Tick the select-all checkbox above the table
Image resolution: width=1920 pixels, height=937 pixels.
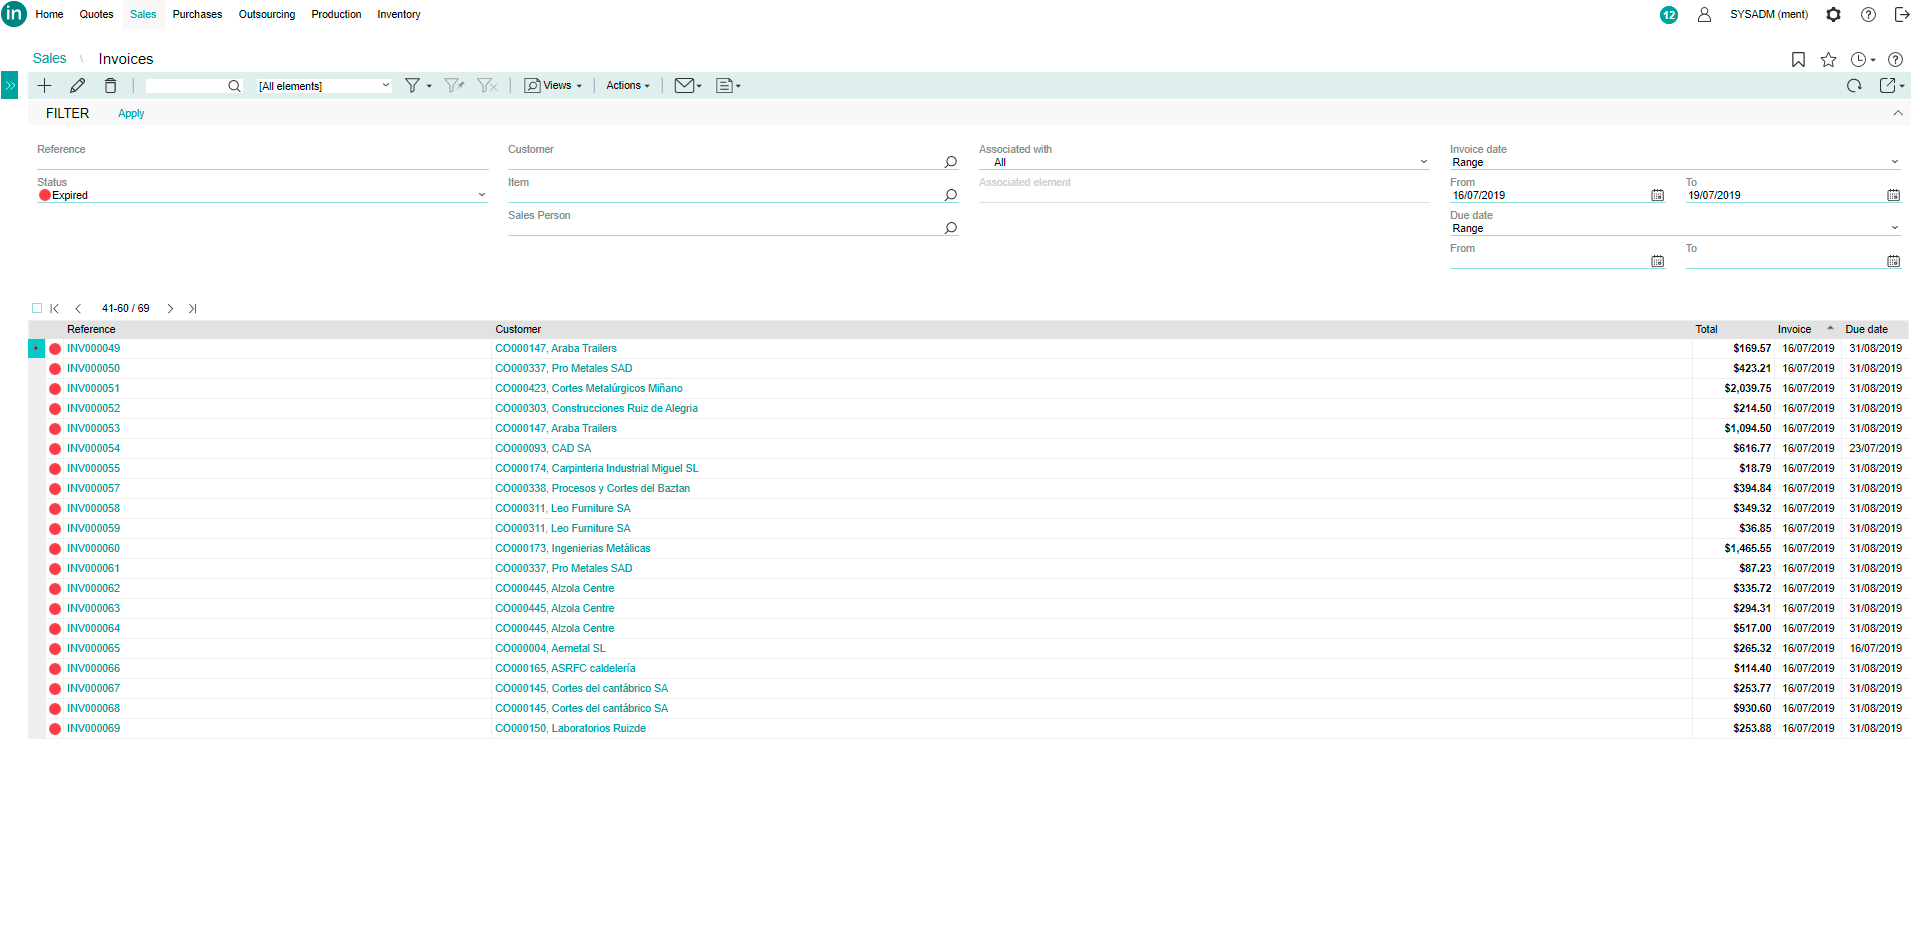tap(37, 309)
